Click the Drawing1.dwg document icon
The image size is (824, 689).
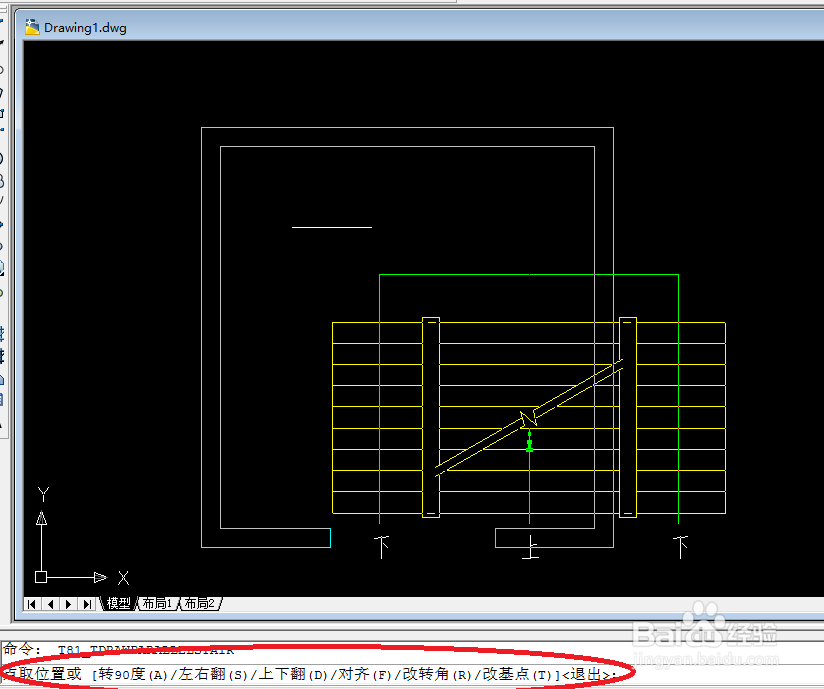tap(32, 27)
